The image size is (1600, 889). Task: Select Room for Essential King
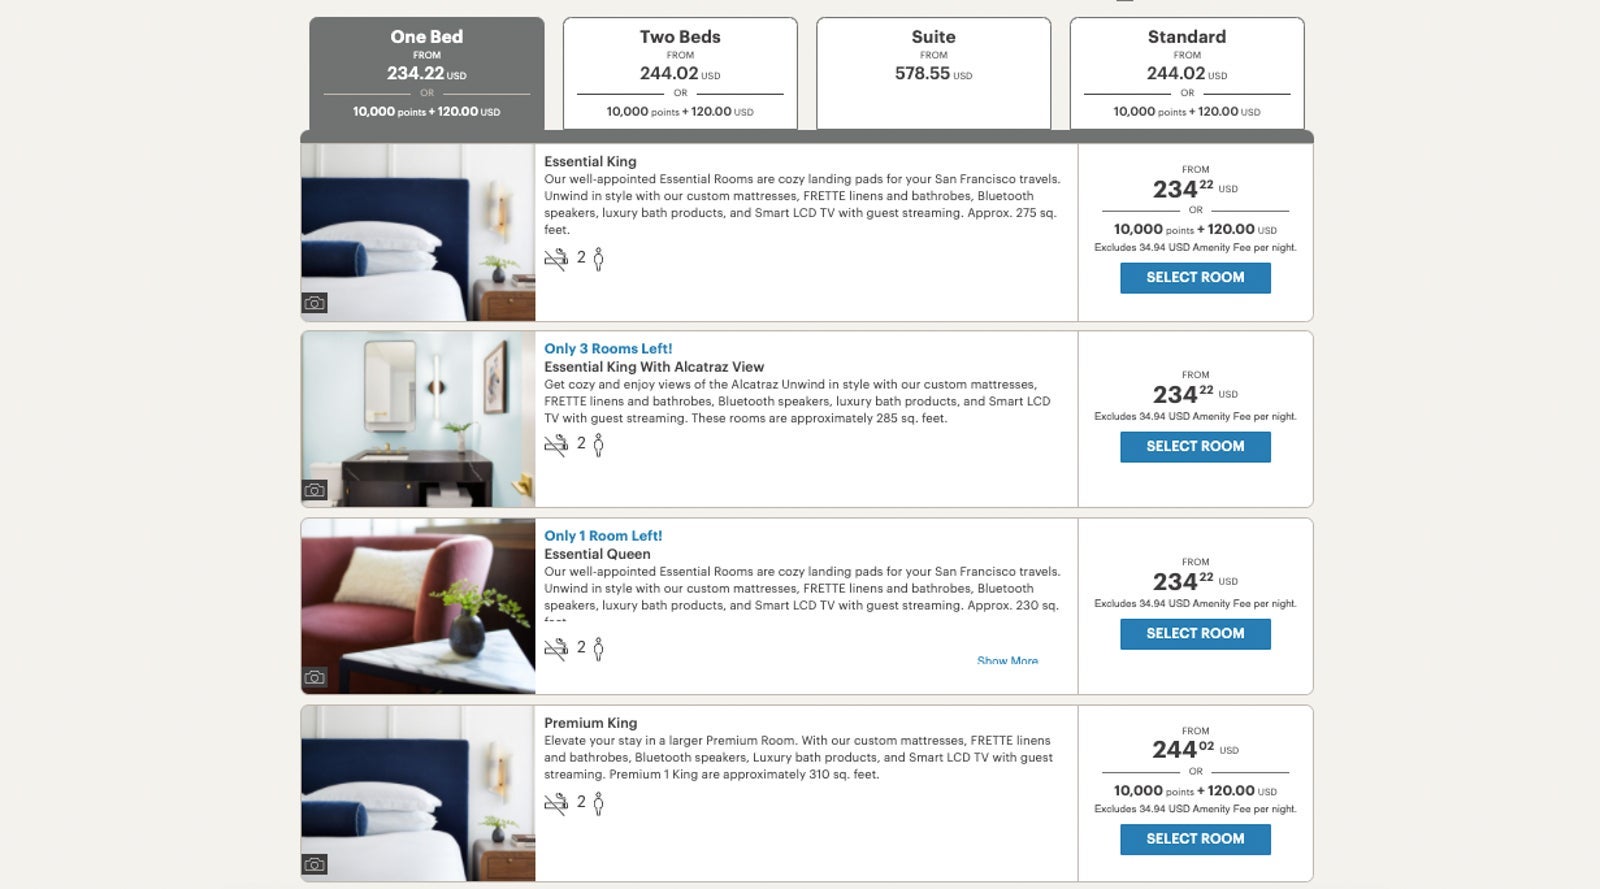point(1195,278)
